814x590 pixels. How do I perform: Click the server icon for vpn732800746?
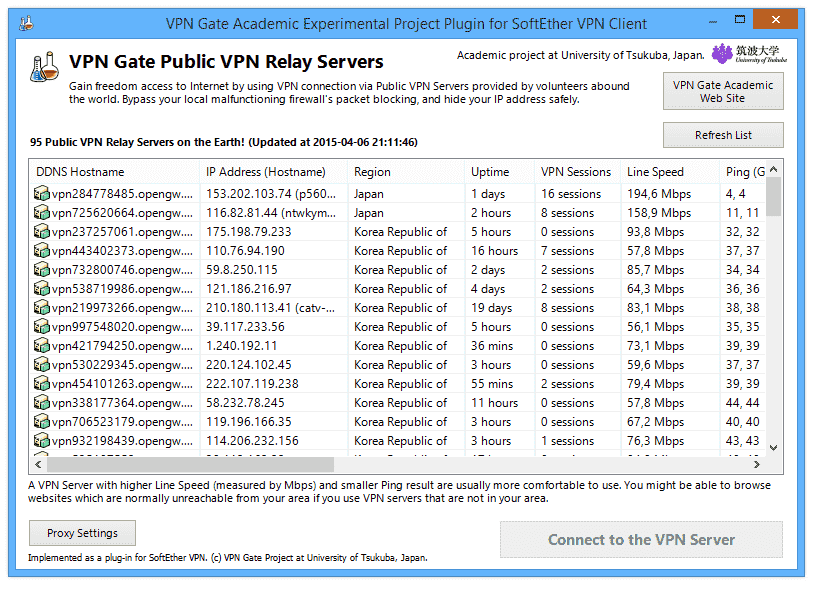click(x=42, y=270)
